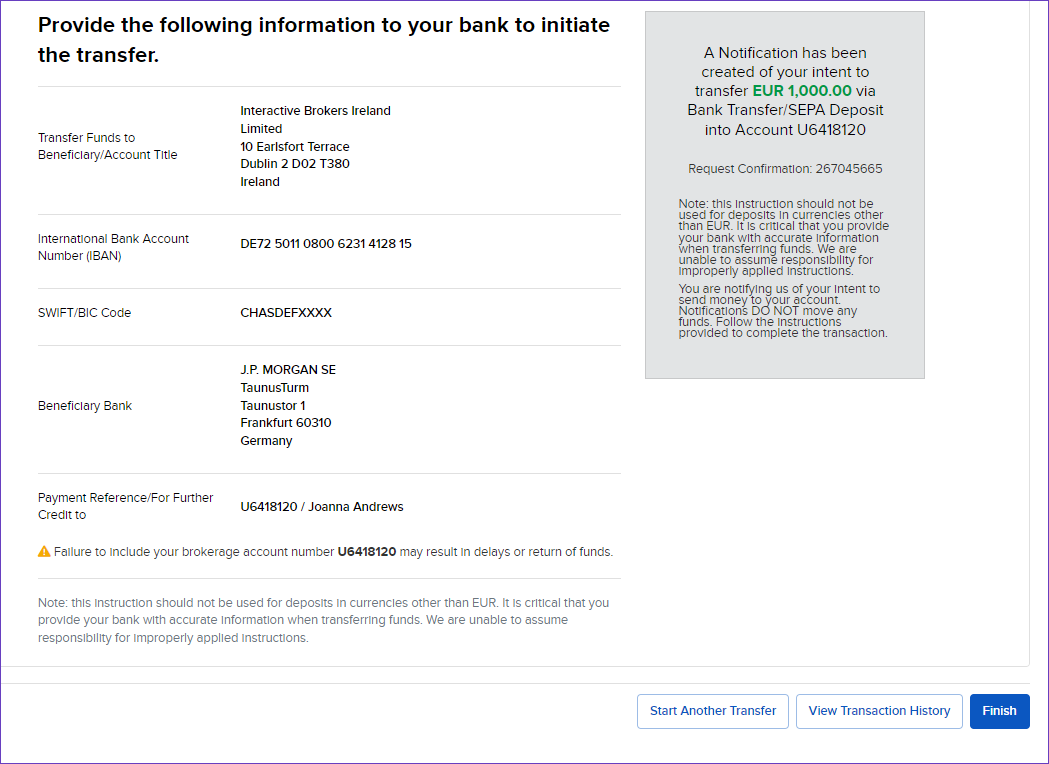Click Transfer Funds to Beneficiary/Account Title label
Image resolution: width=1049 pixels, height=764 pixels.
click(108, 146)
